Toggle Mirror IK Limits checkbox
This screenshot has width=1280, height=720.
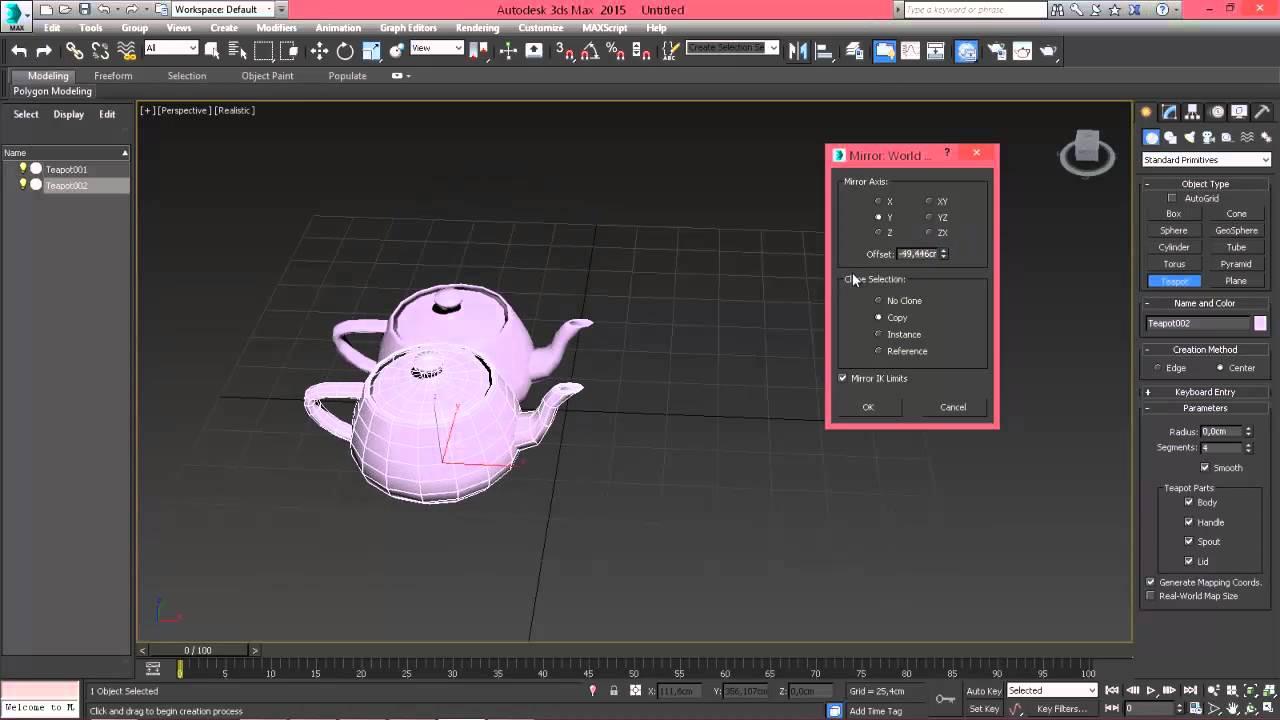843,379
